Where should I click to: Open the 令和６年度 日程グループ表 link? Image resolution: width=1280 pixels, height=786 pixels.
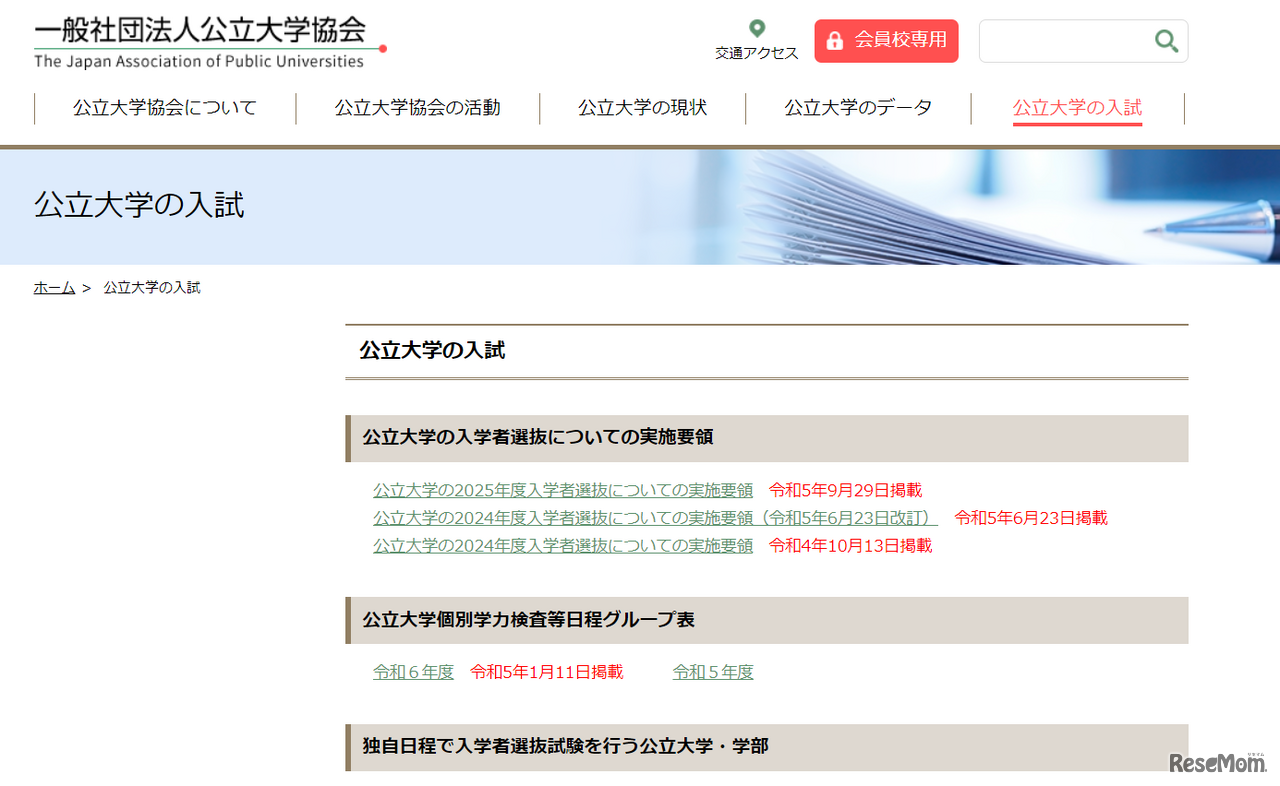[x=412, y=672]
